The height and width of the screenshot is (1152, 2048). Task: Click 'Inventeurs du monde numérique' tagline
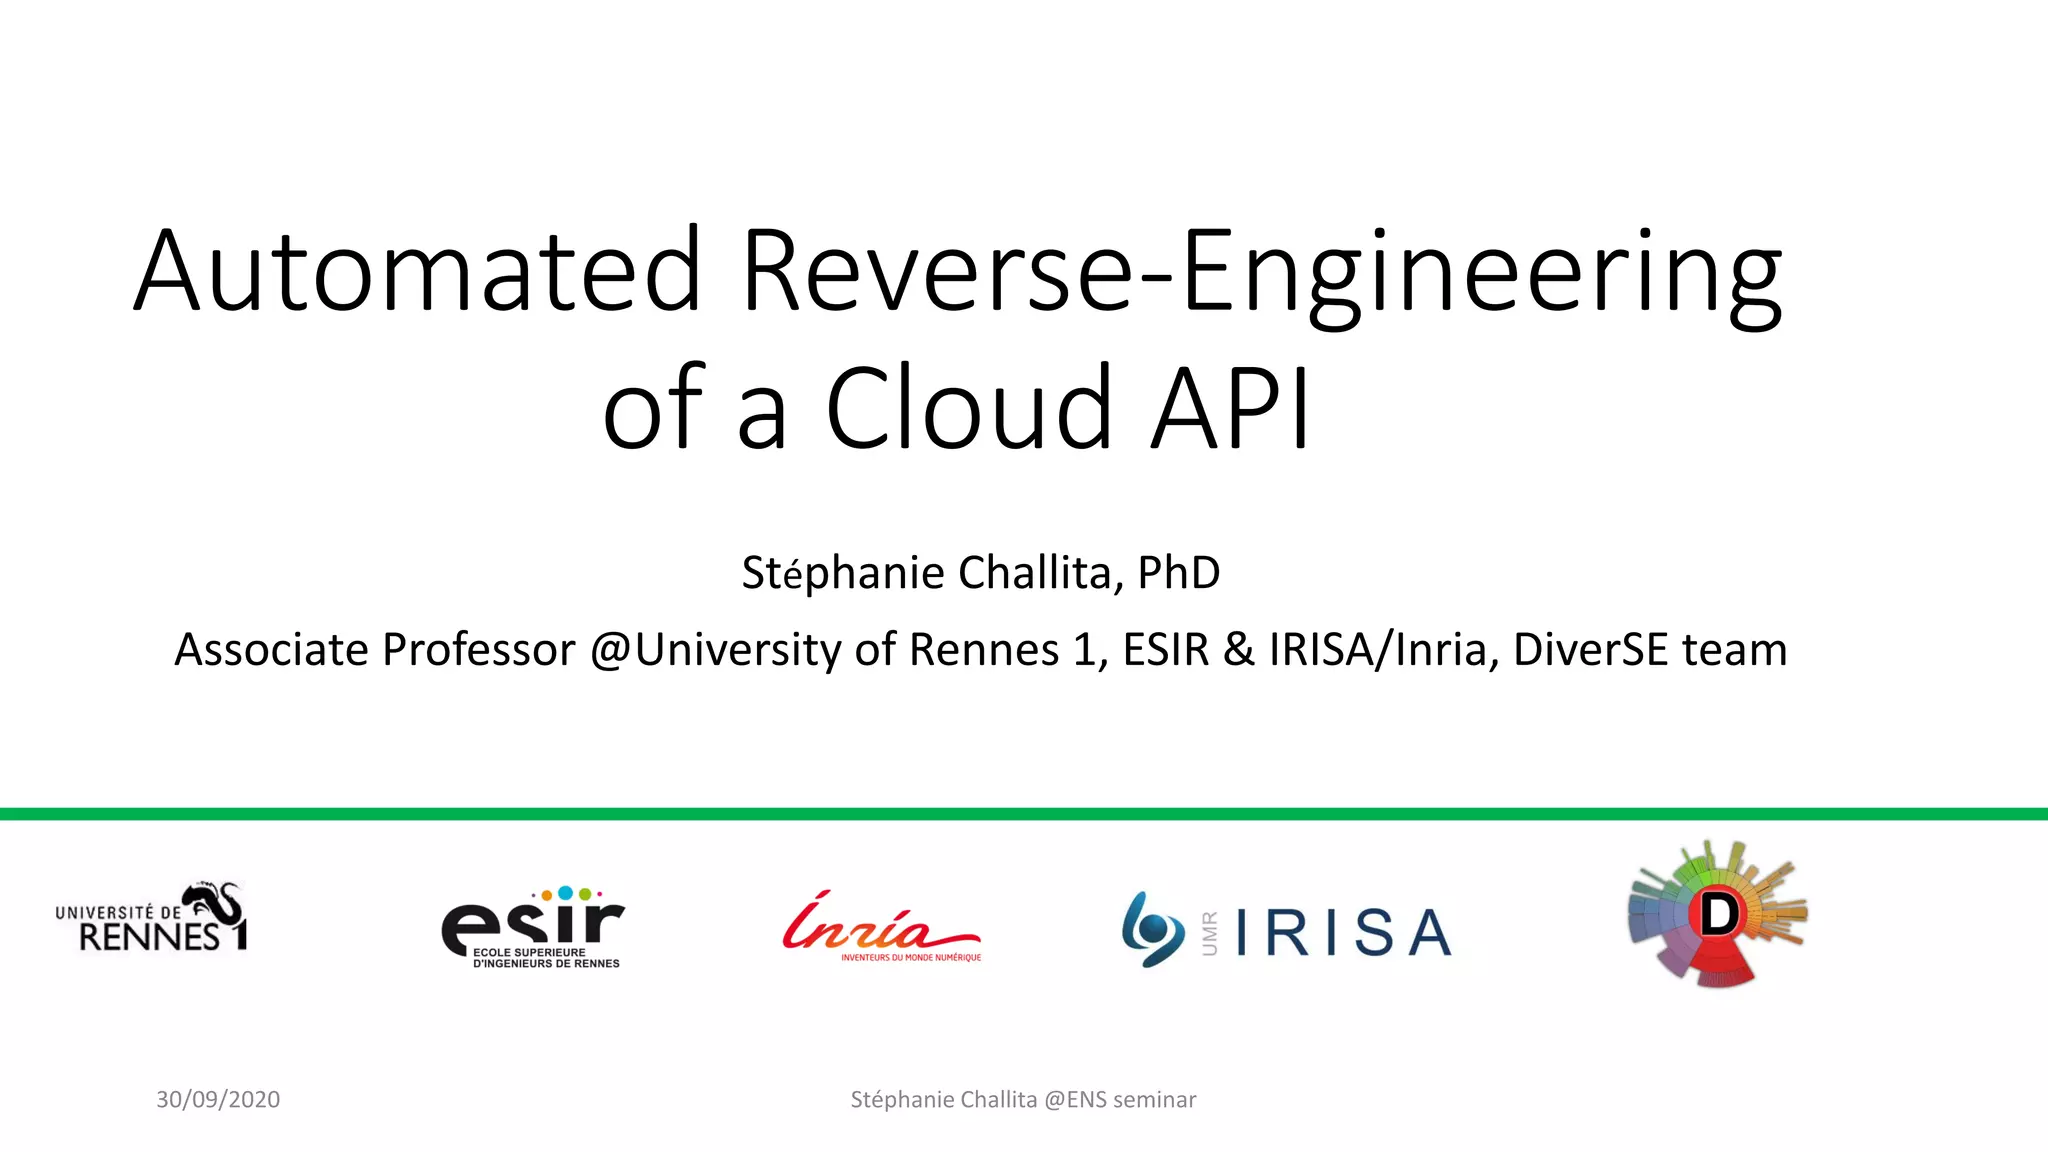point(910,958)
